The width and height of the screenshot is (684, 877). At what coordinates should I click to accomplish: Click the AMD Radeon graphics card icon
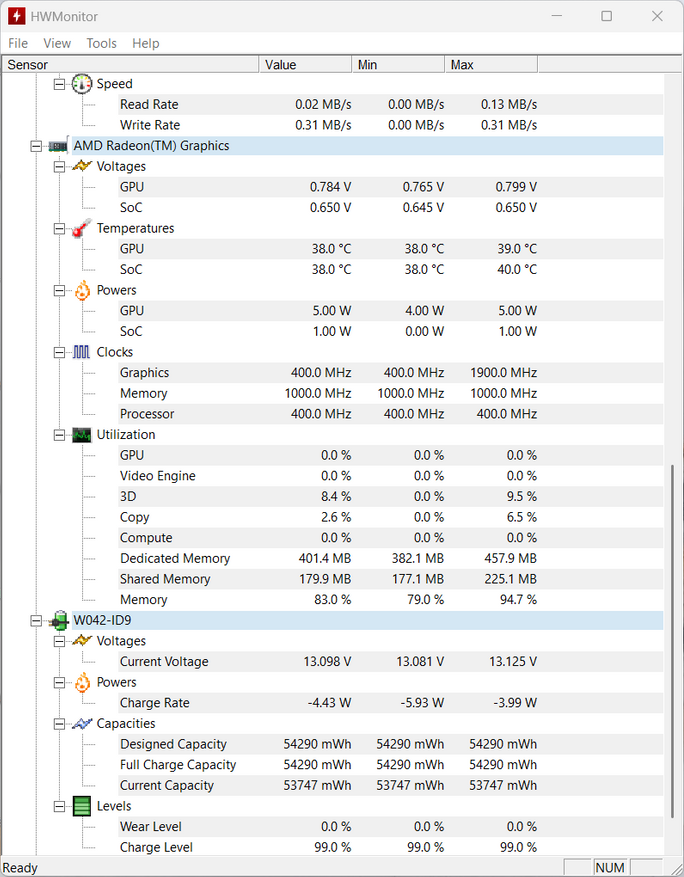click(58, 146)
